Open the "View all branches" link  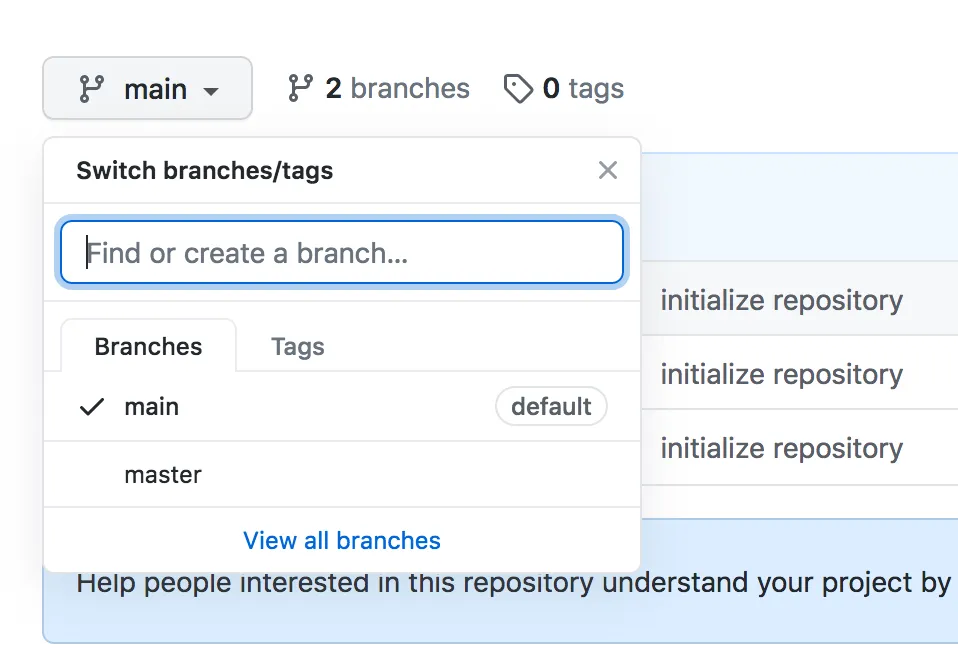(341, 540)
